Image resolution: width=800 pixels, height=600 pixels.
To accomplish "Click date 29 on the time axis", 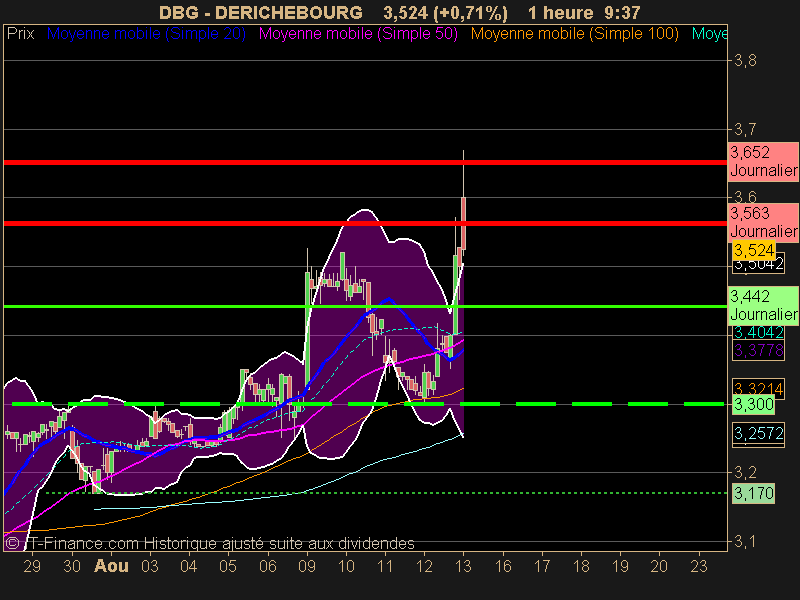I will click(32, 566).
